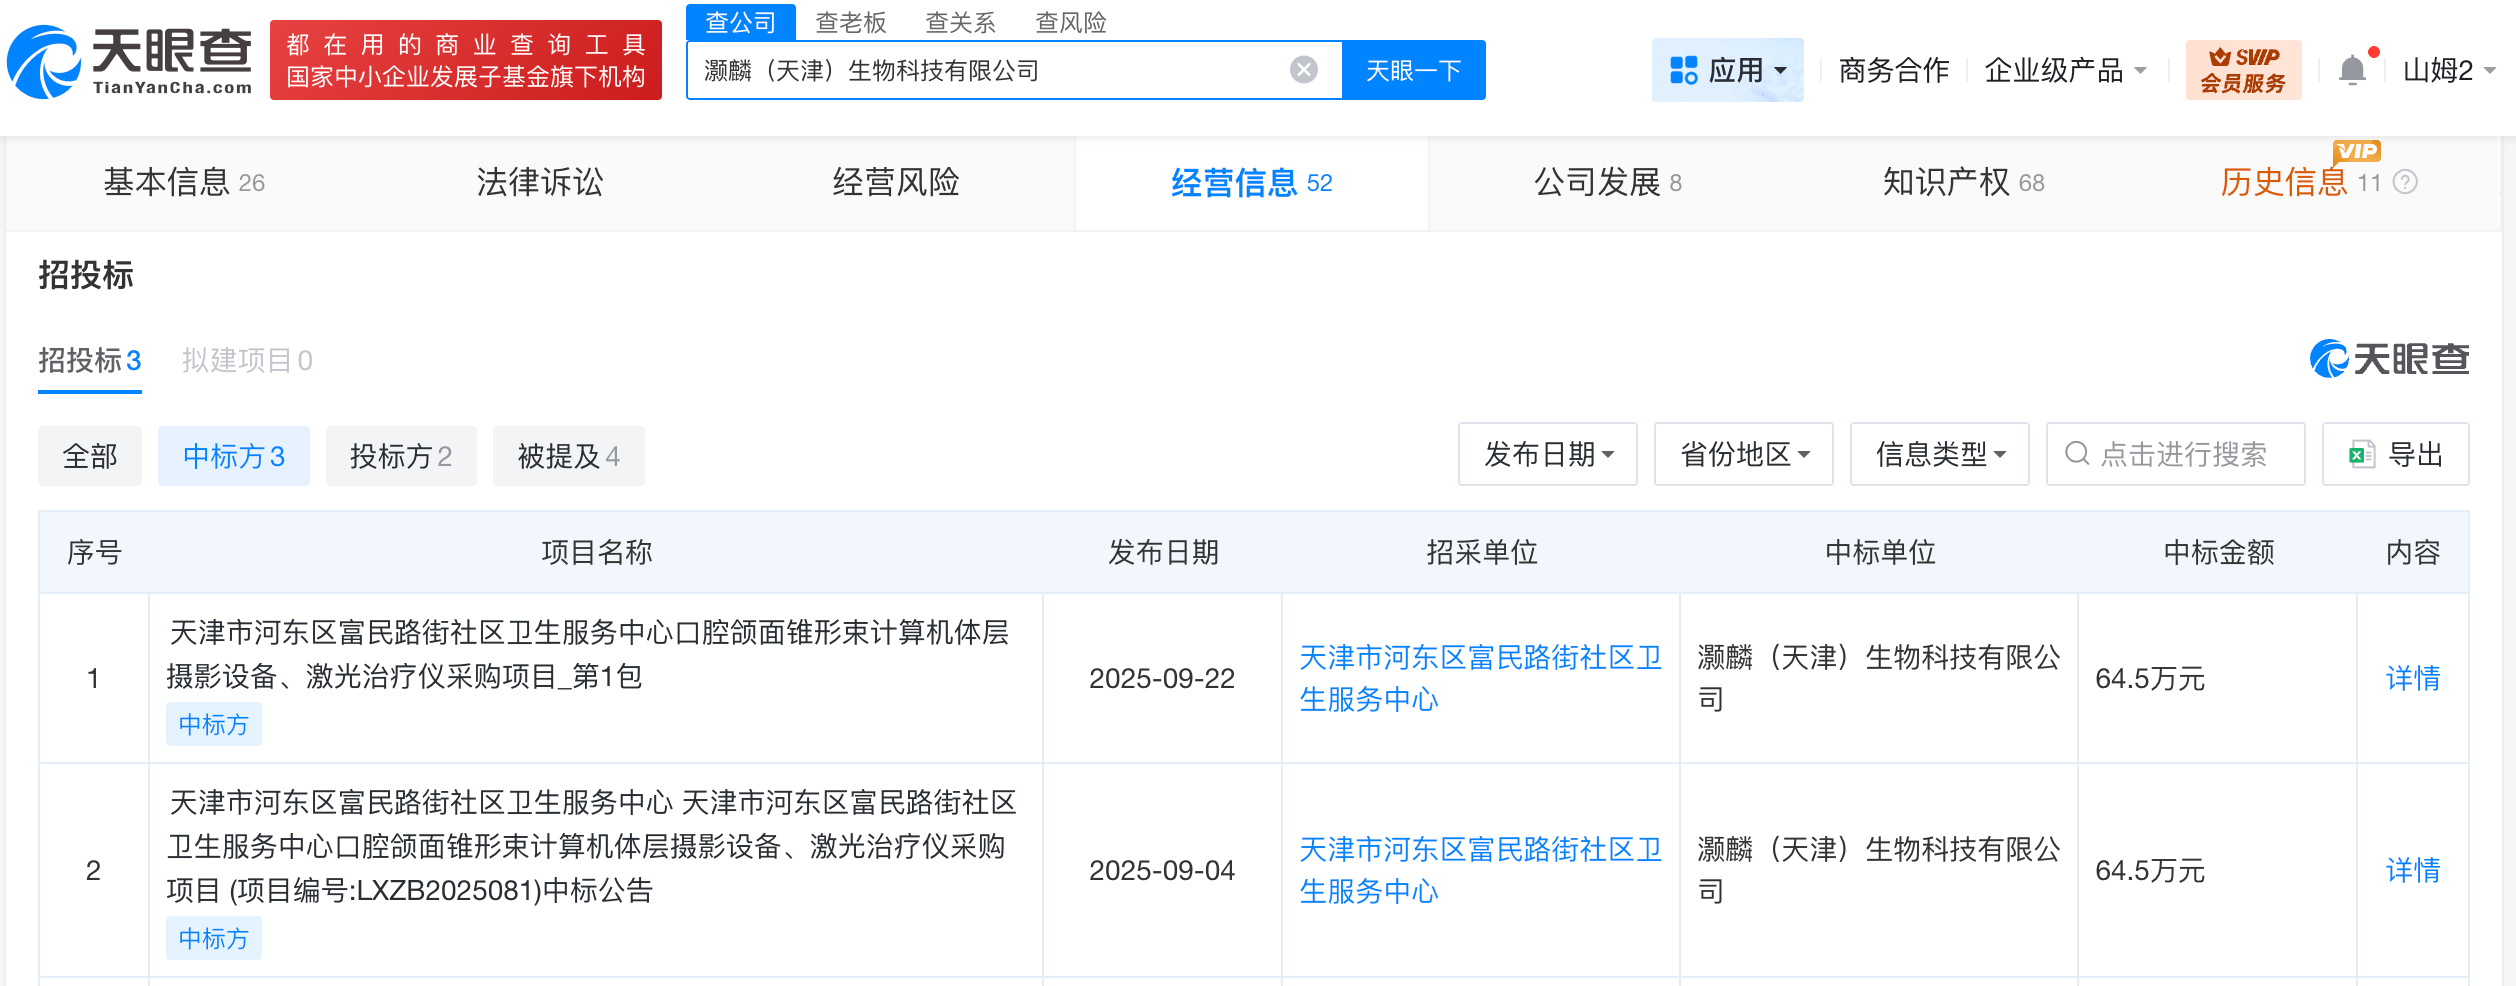Expand the 信息类型 dropdown
The image size is (2516, 986).
(1939, 455)
